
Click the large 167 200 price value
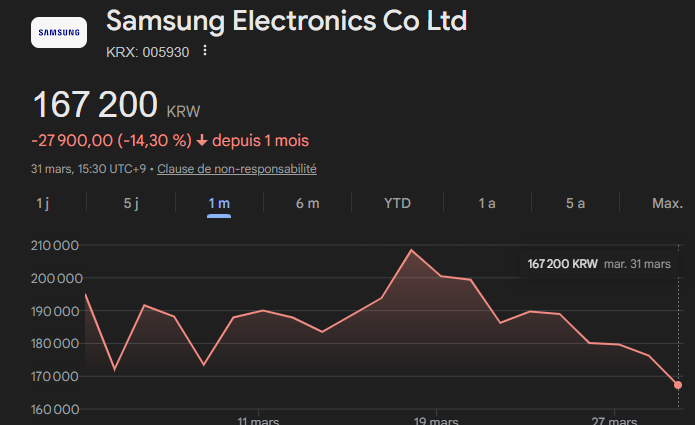pos(96,105)
